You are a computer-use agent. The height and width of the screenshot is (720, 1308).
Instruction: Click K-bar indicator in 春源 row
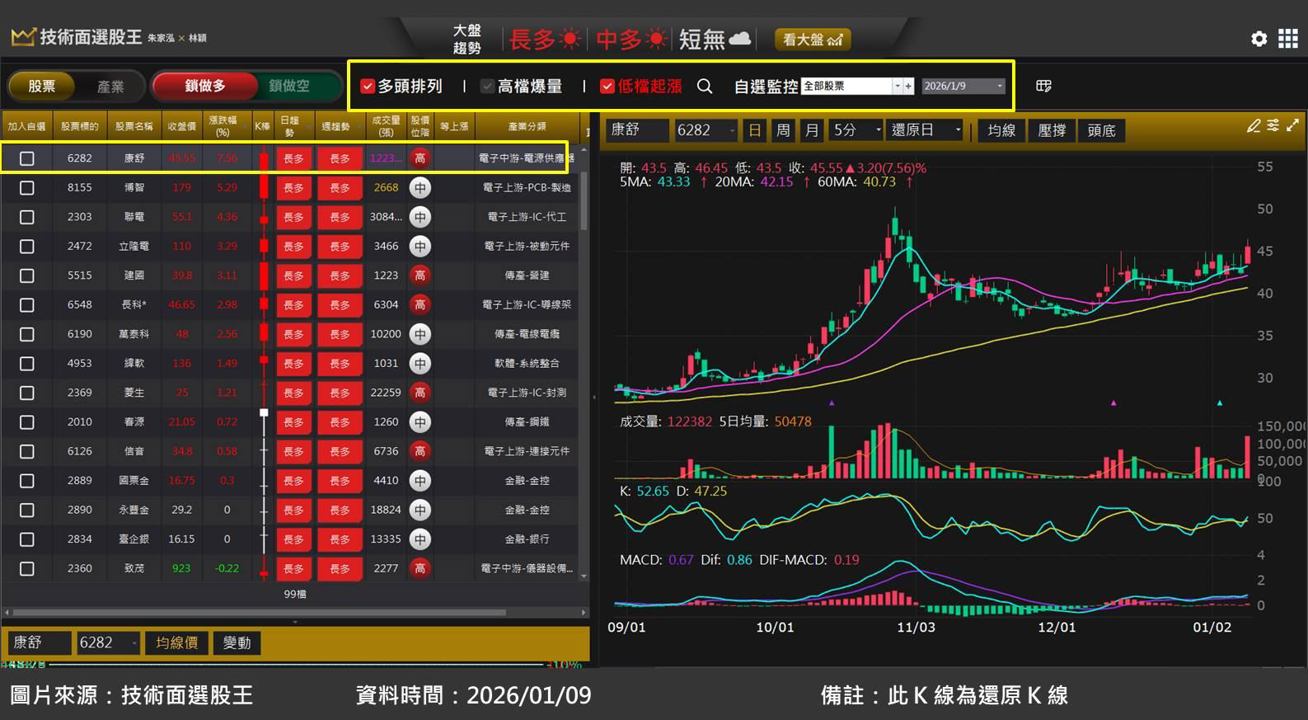pyautogui.click(x=264, y=422)
